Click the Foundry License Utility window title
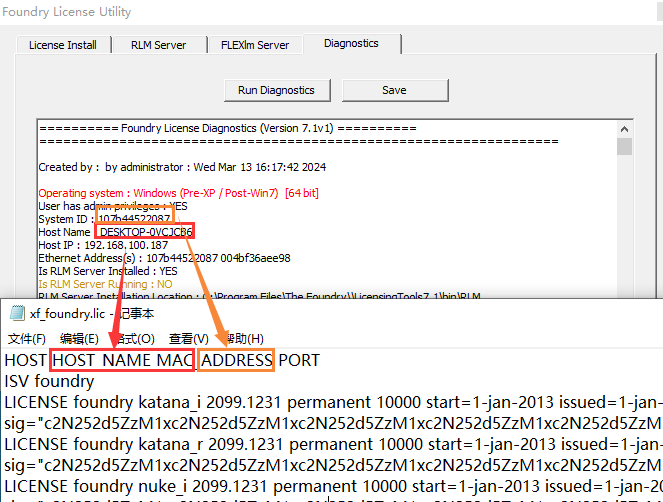The height and width of the screenshot is (502, 663). [67, 11]
